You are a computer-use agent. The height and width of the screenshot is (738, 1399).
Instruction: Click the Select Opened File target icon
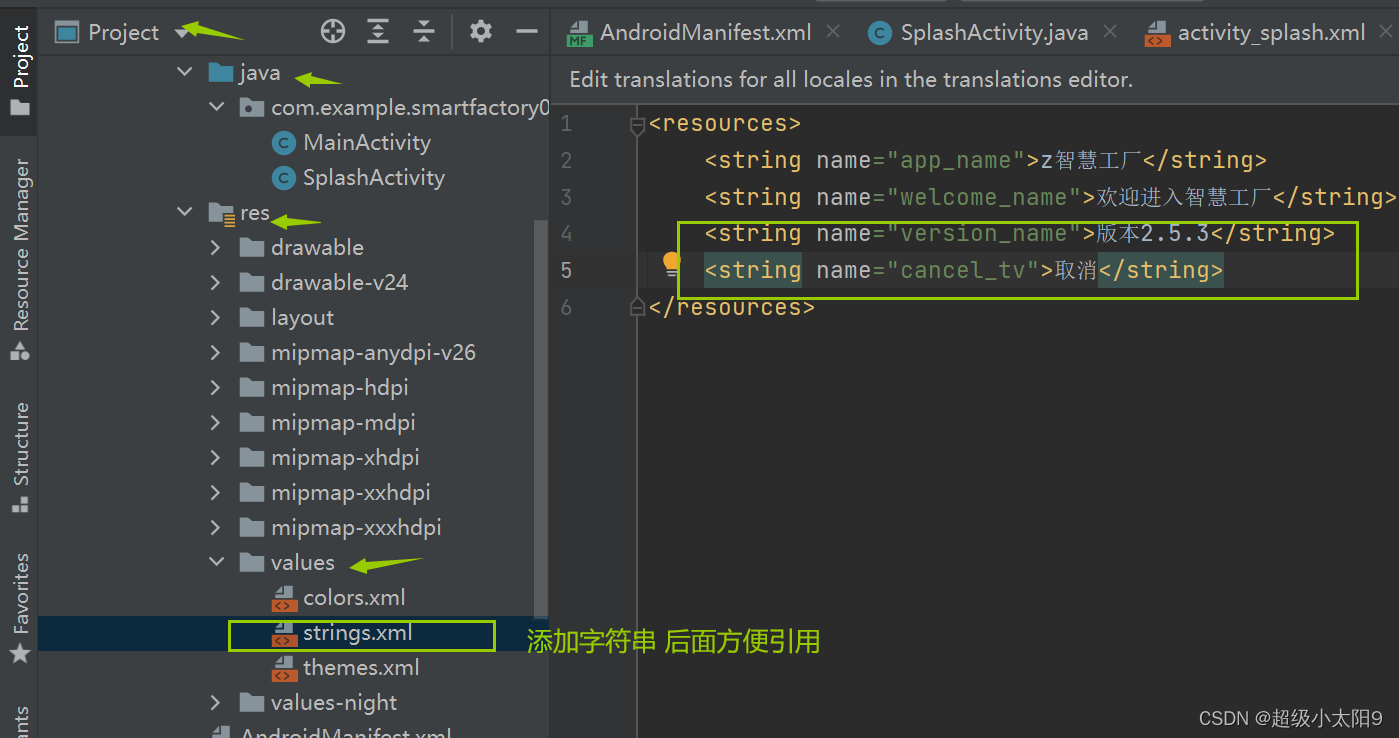coord(332,32)
